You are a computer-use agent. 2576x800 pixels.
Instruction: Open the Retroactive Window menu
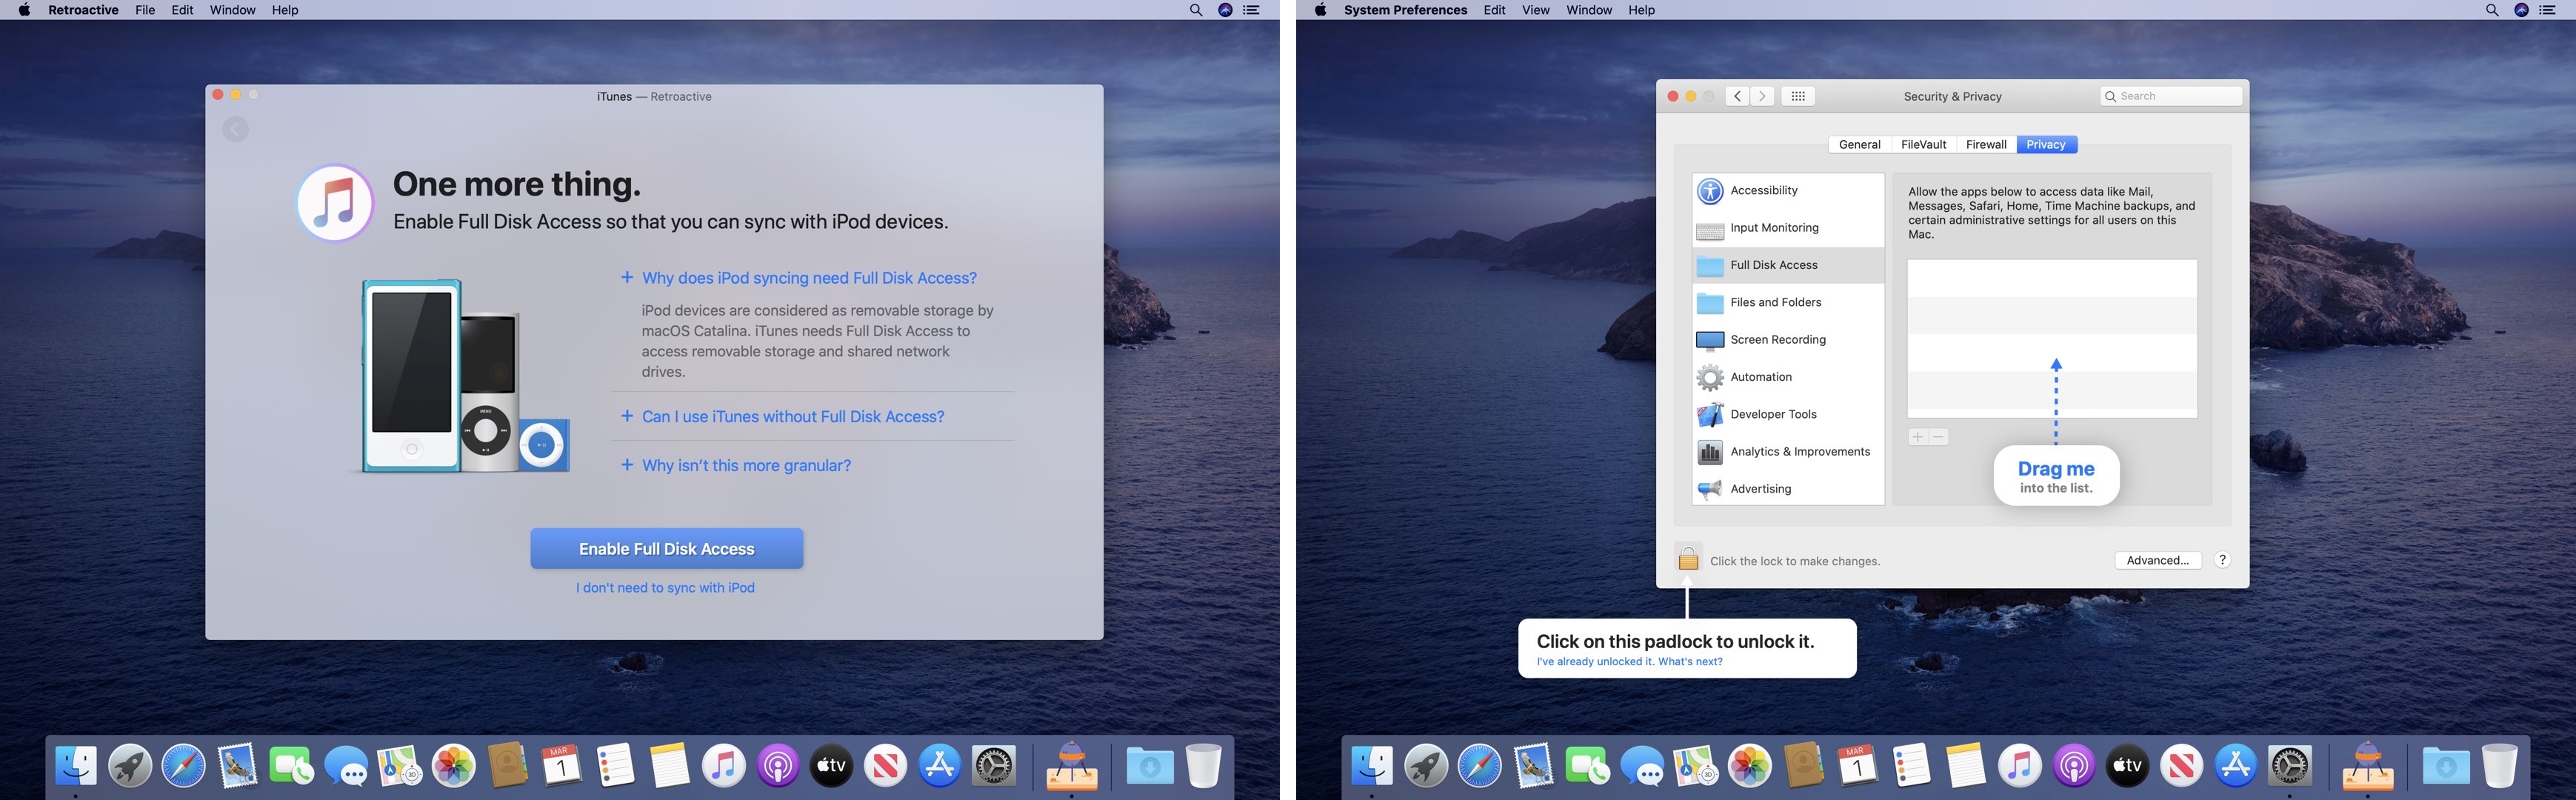click(232, 10)
